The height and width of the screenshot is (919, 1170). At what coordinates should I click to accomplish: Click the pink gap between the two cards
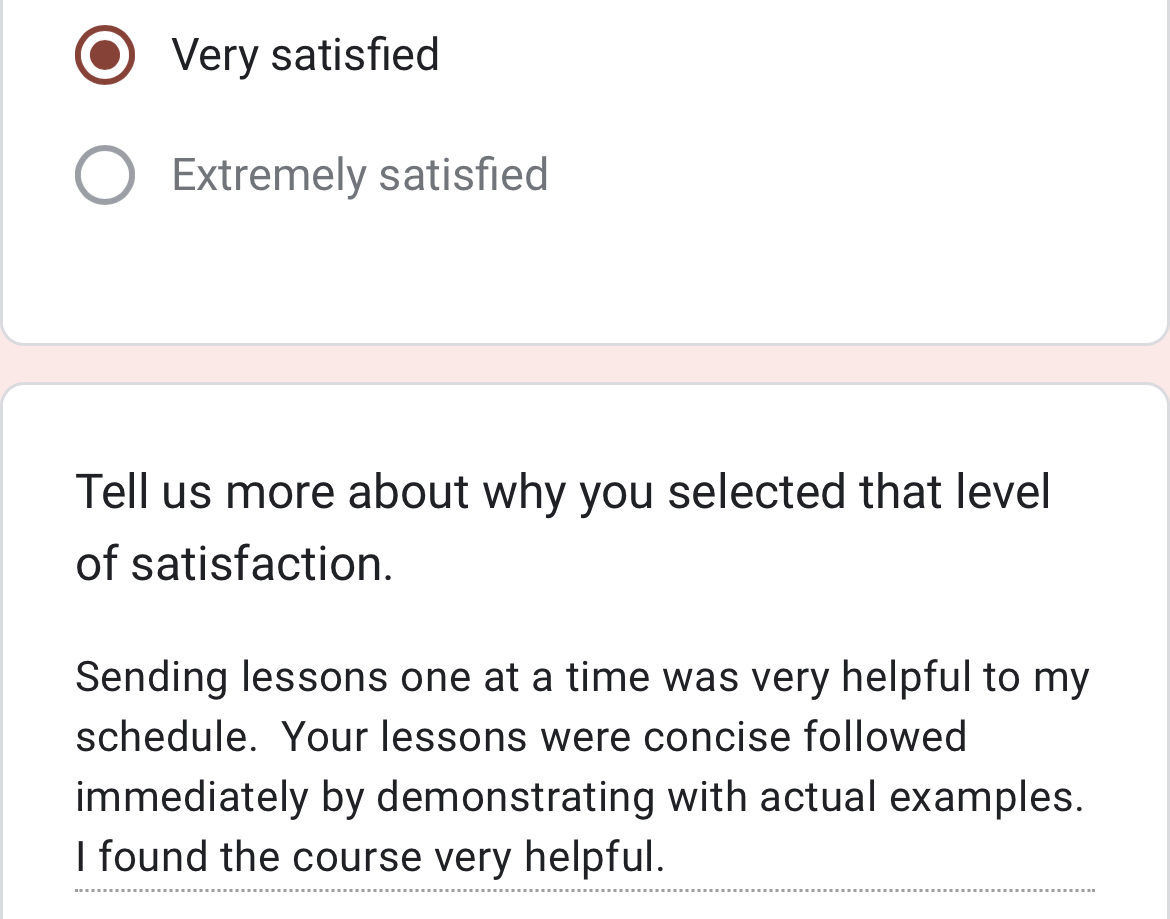585,364
